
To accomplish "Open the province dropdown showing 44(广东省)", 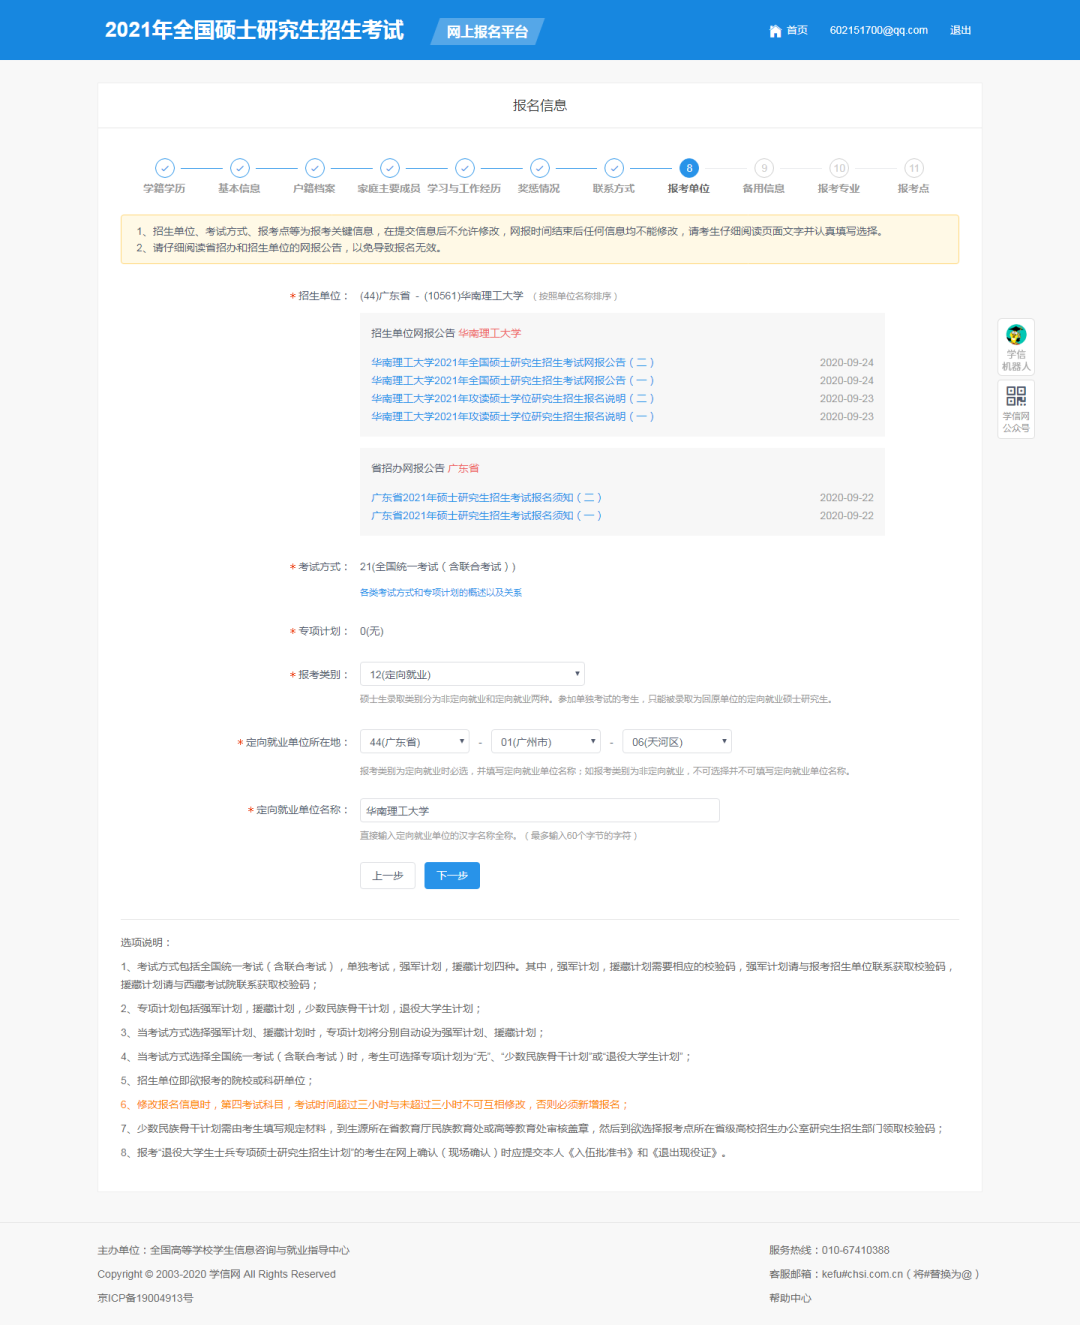I will [x=415, y=741].
